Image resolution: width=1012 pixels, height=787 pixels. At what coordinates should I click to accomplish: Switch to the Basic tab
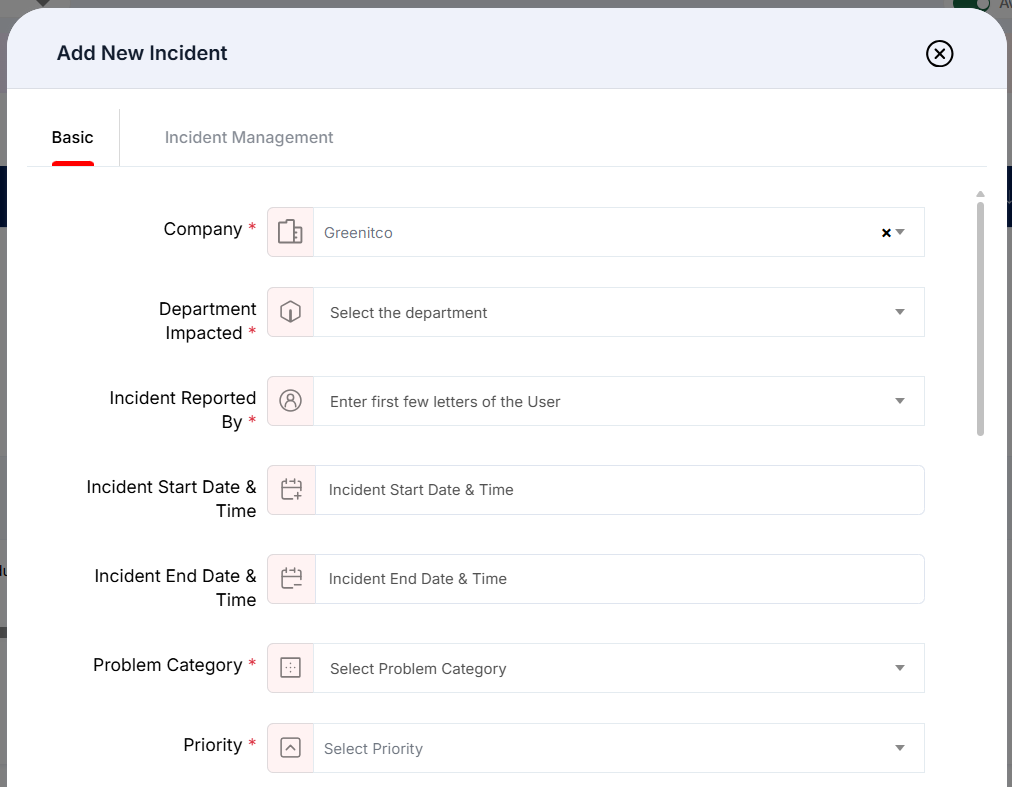72,138
